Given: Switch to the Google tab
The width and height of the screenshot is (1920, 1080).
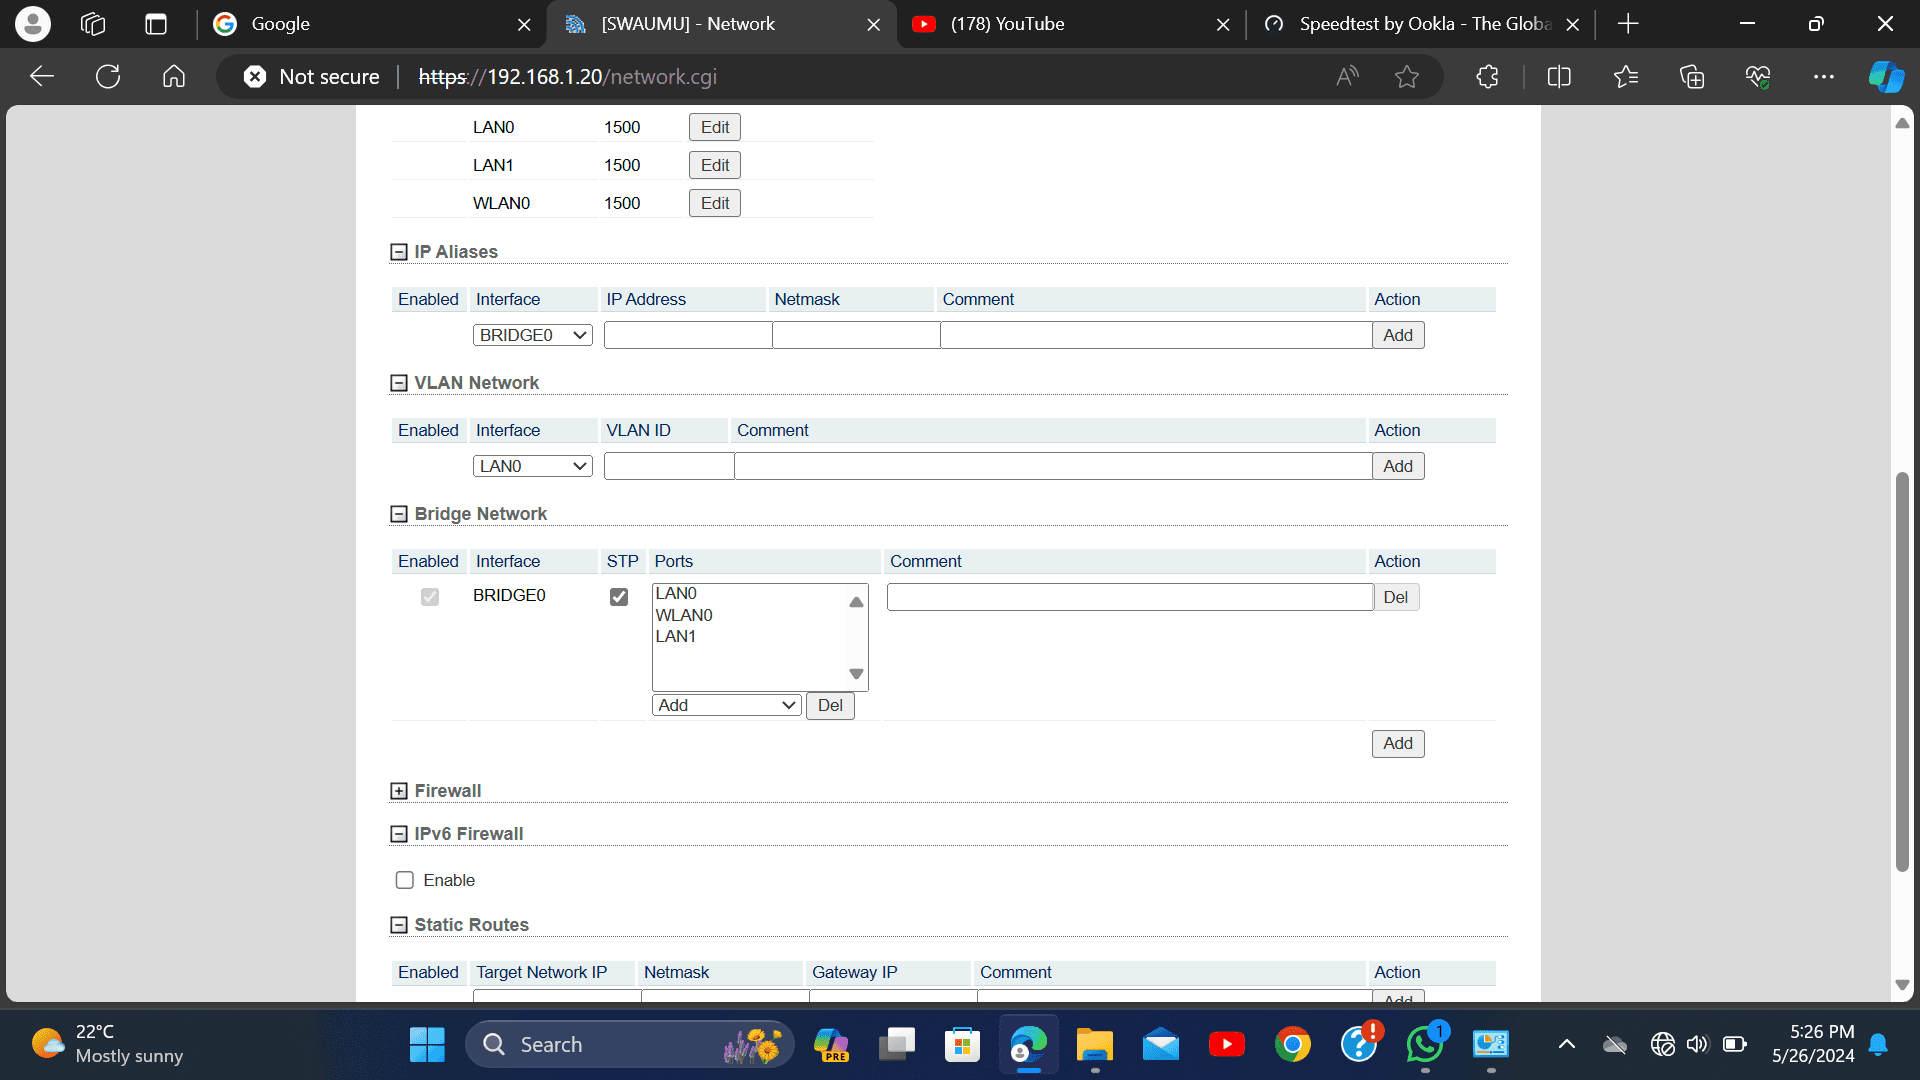Looking at the screenshot, I should 372,24.
